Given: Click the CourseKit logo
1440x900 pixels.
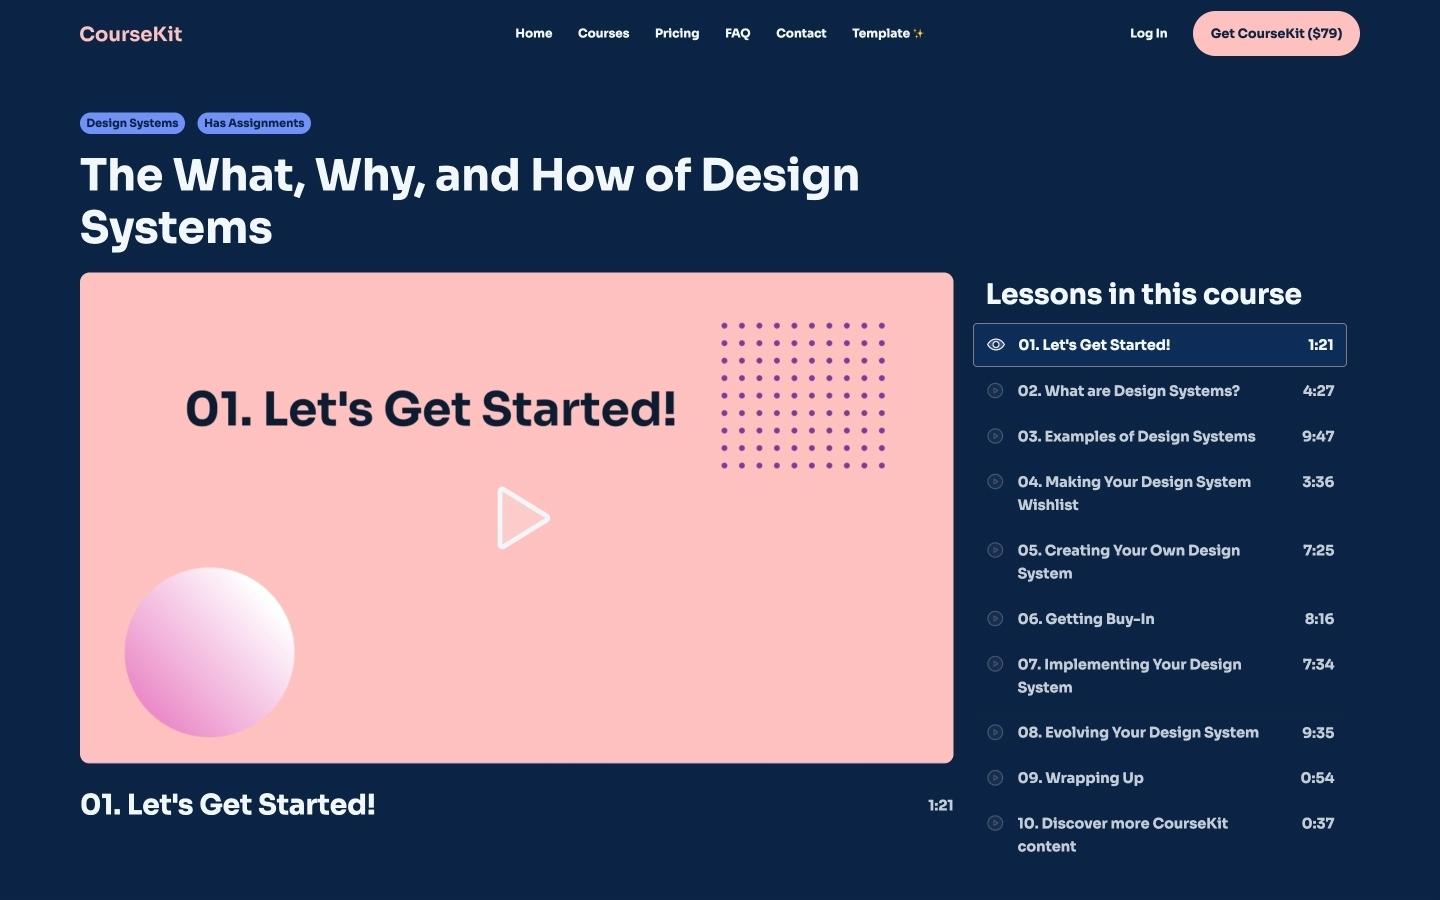Looking at the screenshot, I should point(130,33).
